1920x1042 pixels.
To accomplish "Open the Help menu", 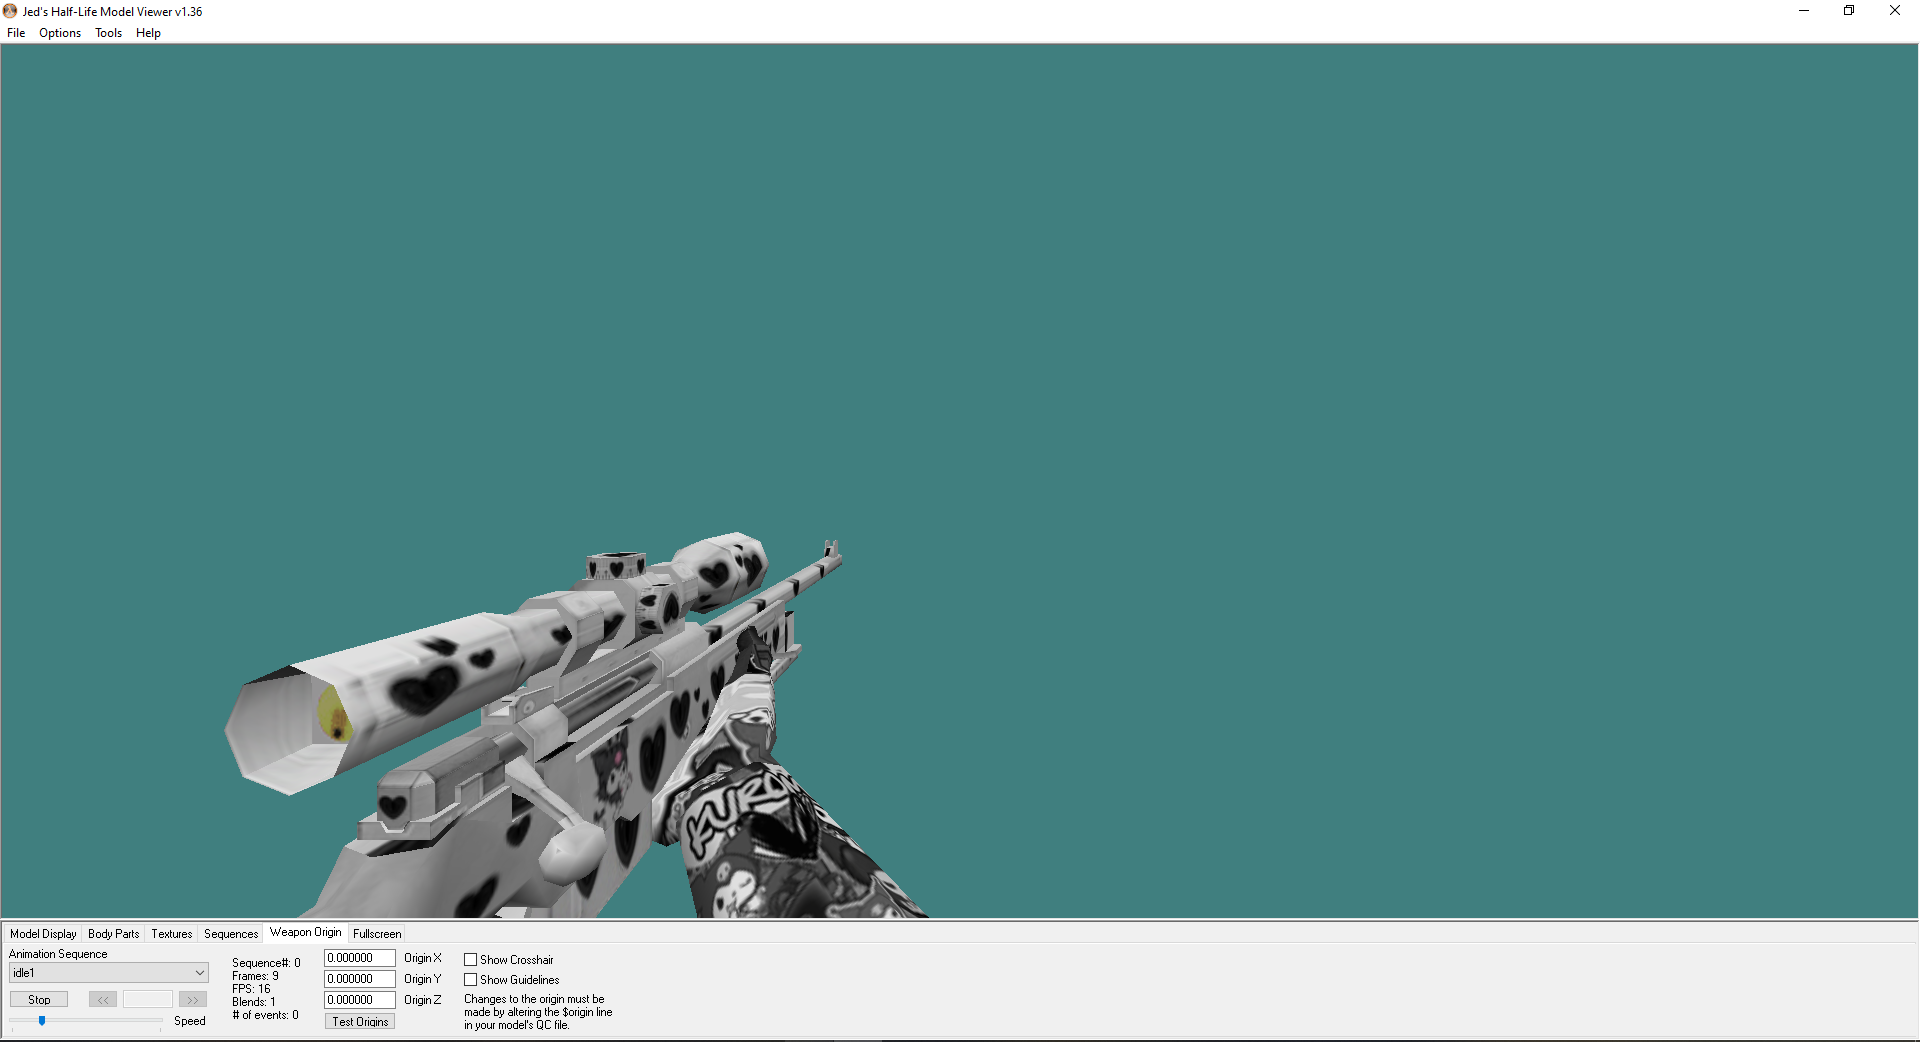I will click(148, 33).
